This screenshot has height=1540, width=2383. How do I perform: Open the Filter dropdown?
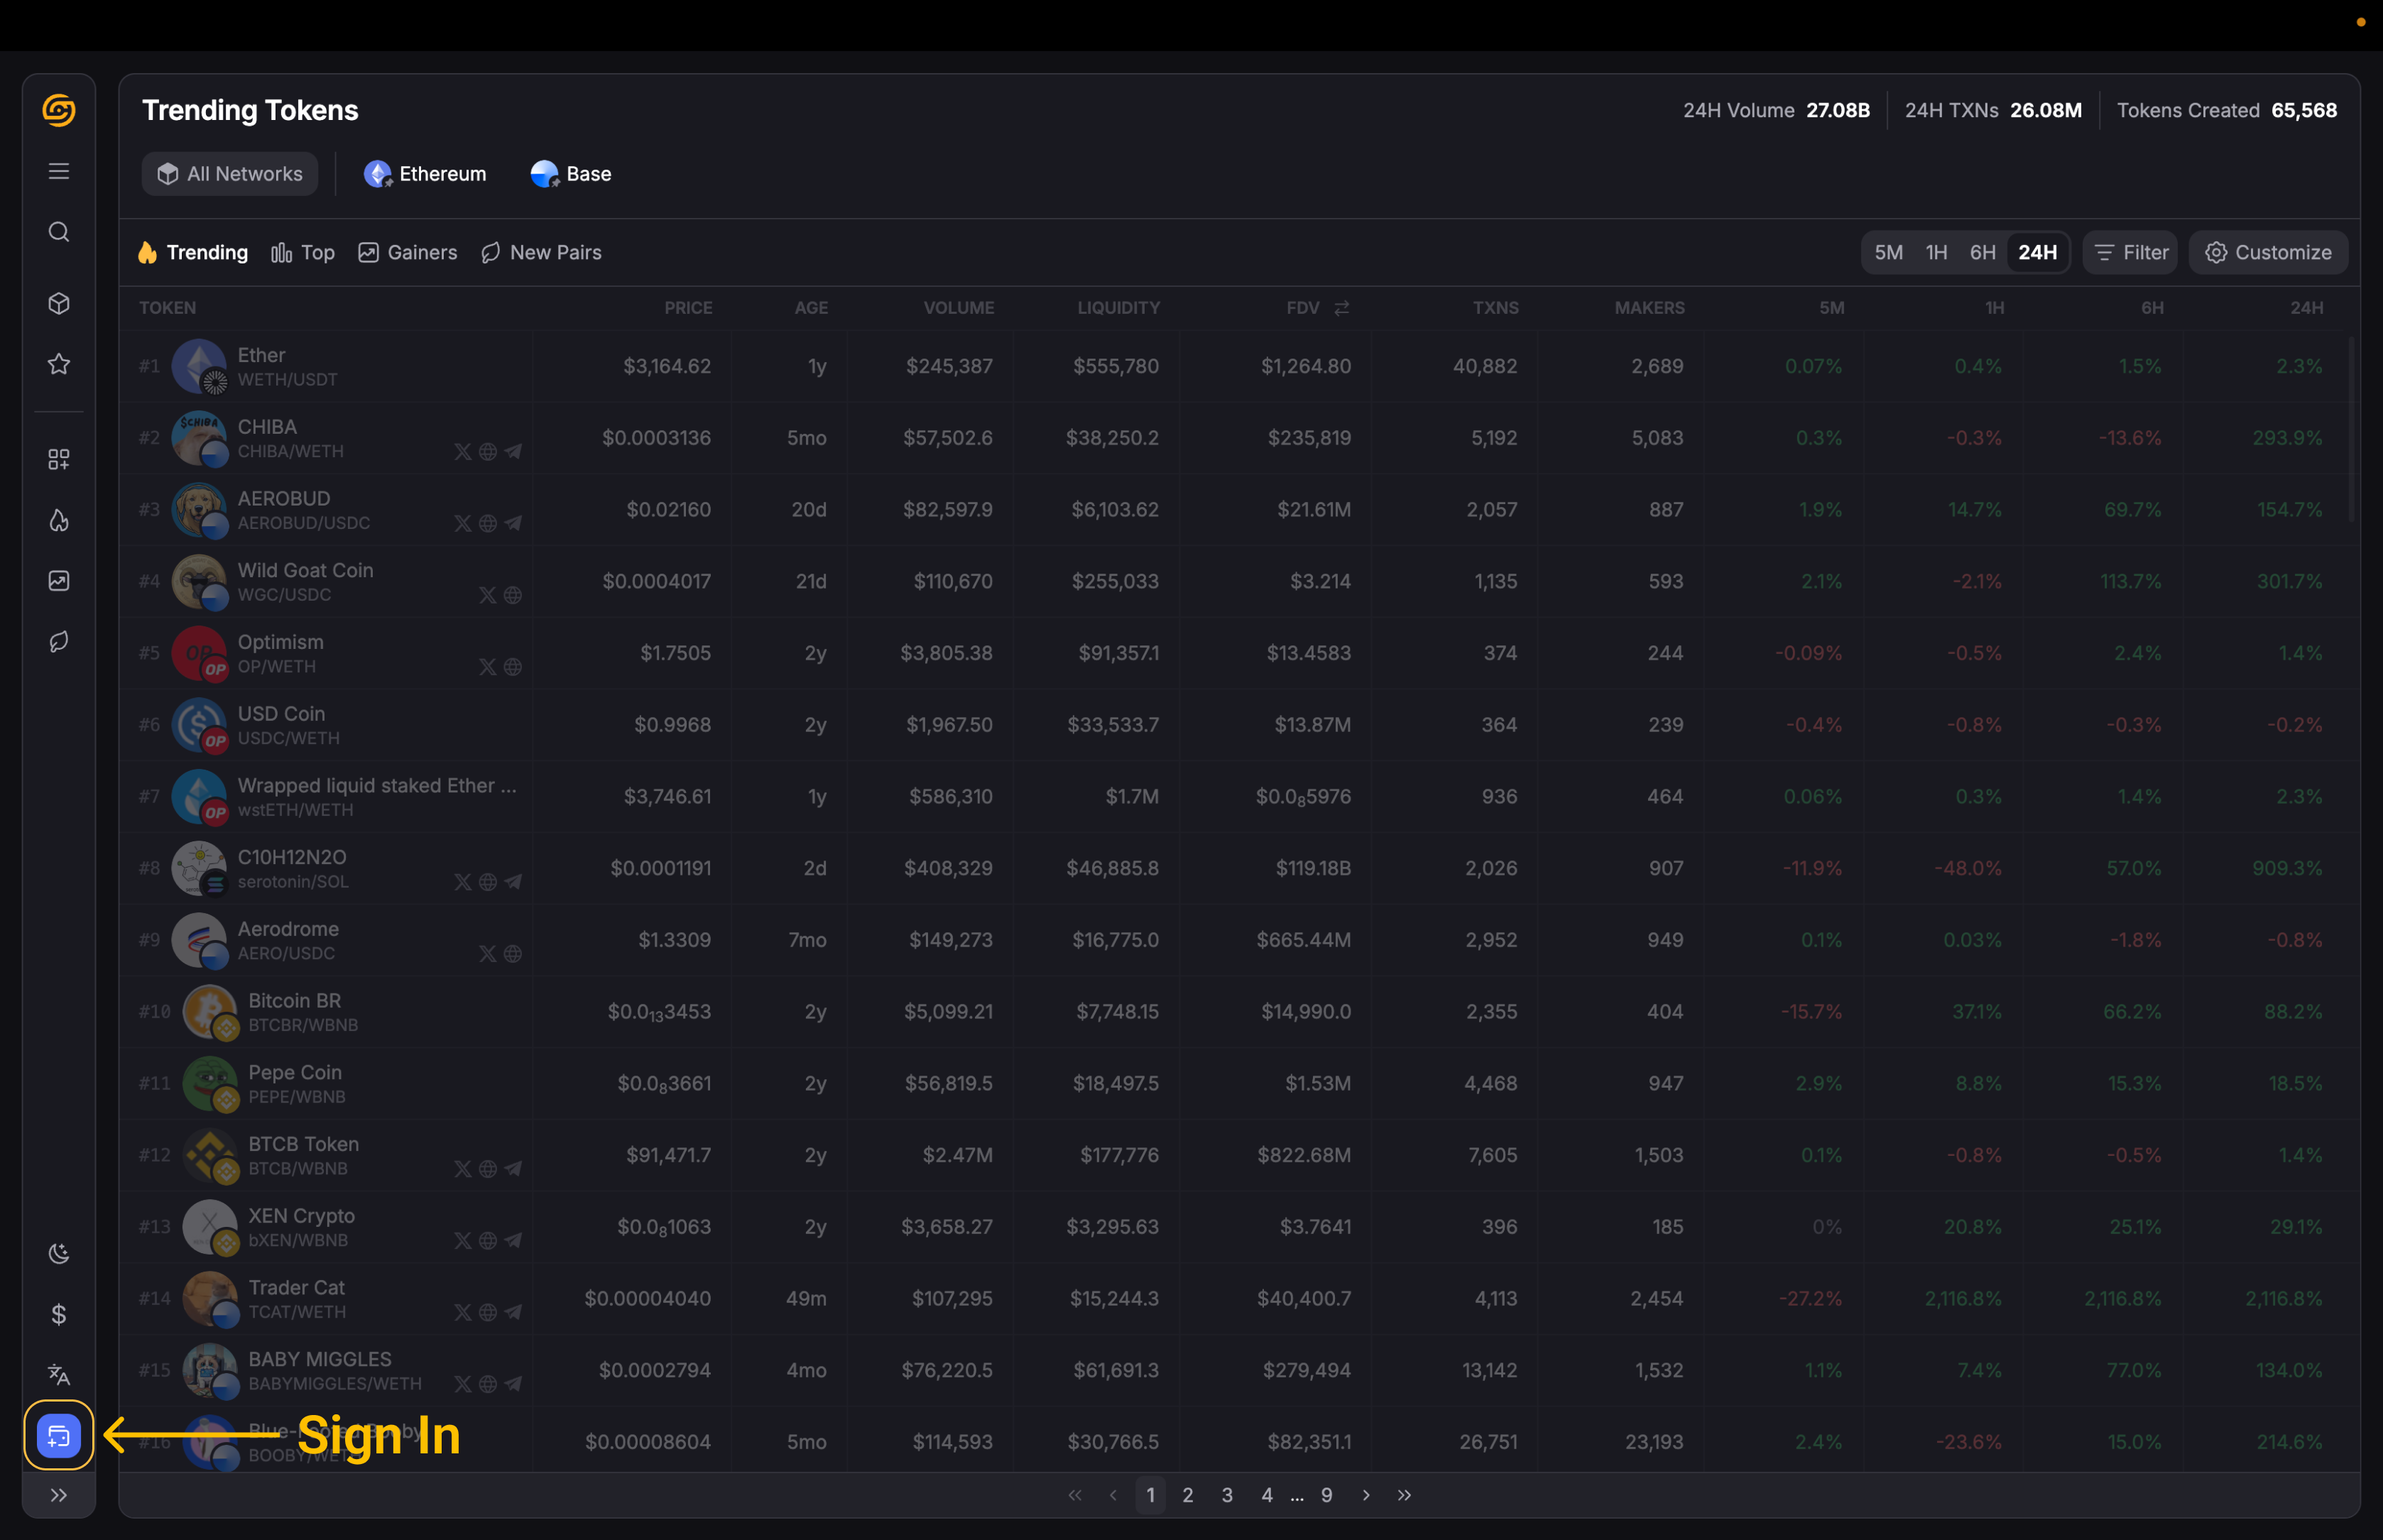coord(2131,252)
